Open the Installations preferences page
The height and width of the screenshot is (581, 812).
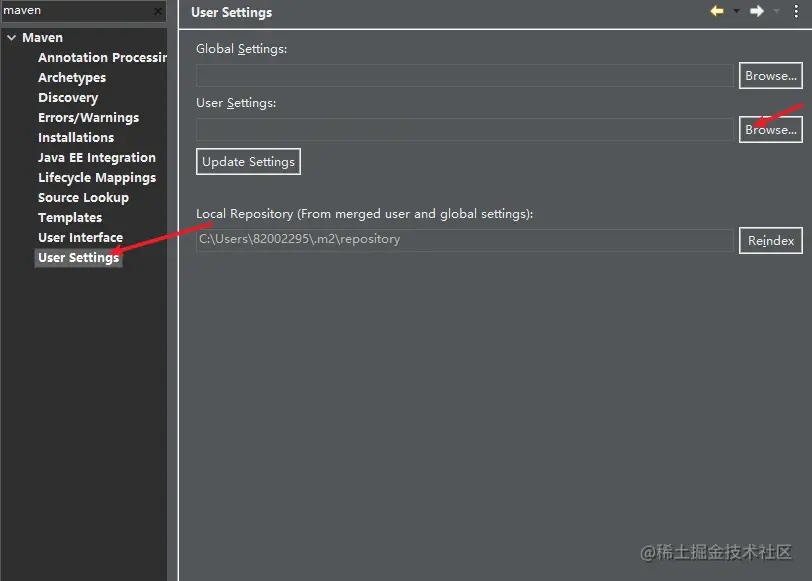pyautogui.click(x=76, y=138)
